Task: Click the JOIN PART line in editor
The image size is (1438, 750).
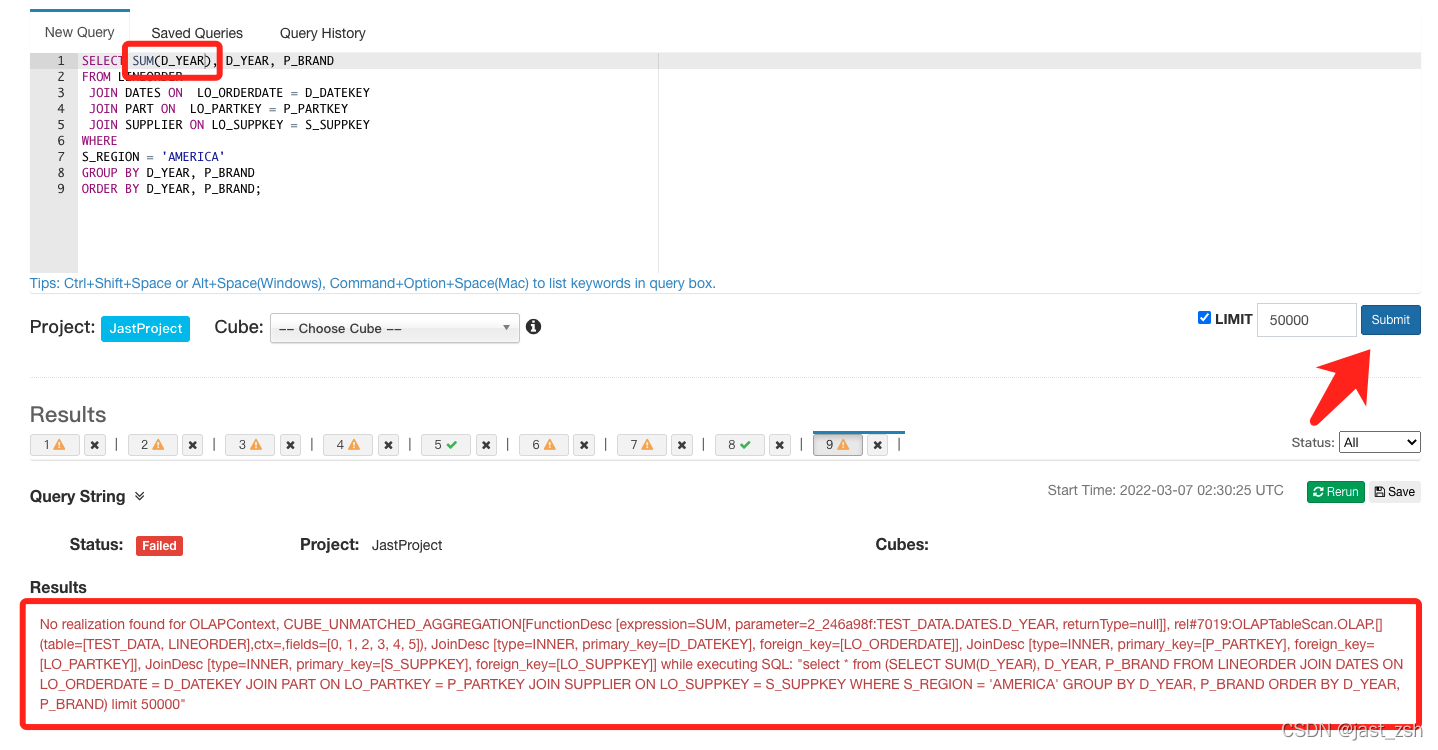Action: coord(218,109)
